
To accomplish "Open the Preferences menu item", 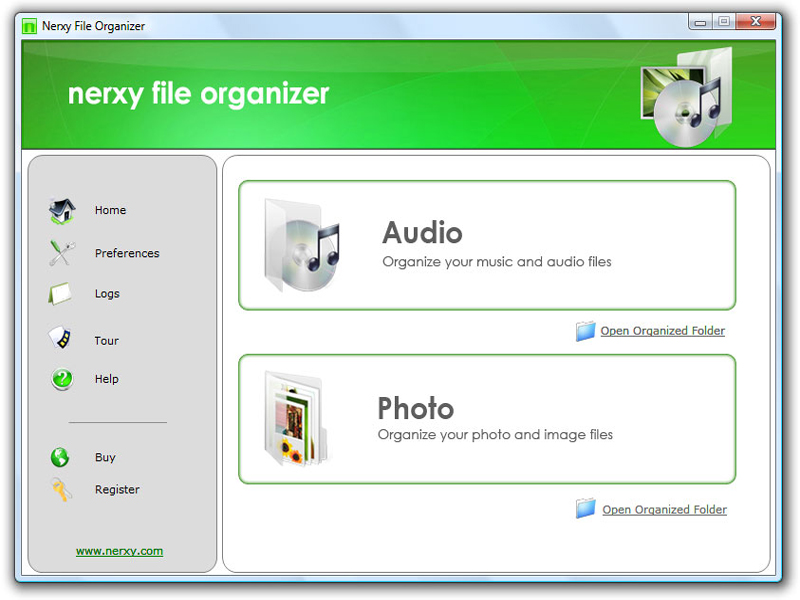I will click(127, 253).
